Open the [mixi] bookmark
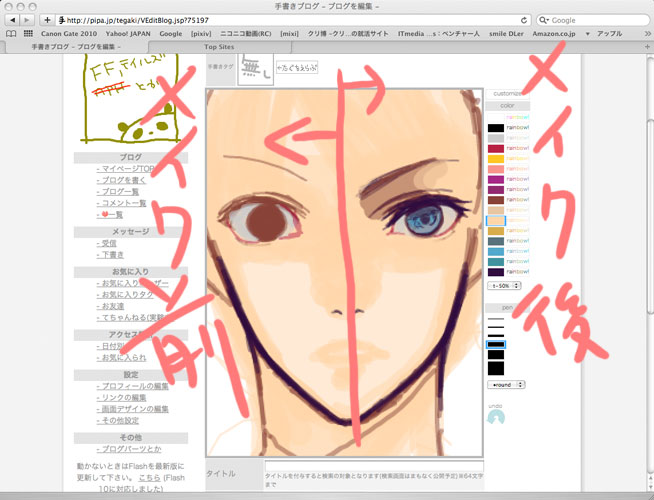Image resolution: width=654 pixels, height=500 pixels. [289, 33]
